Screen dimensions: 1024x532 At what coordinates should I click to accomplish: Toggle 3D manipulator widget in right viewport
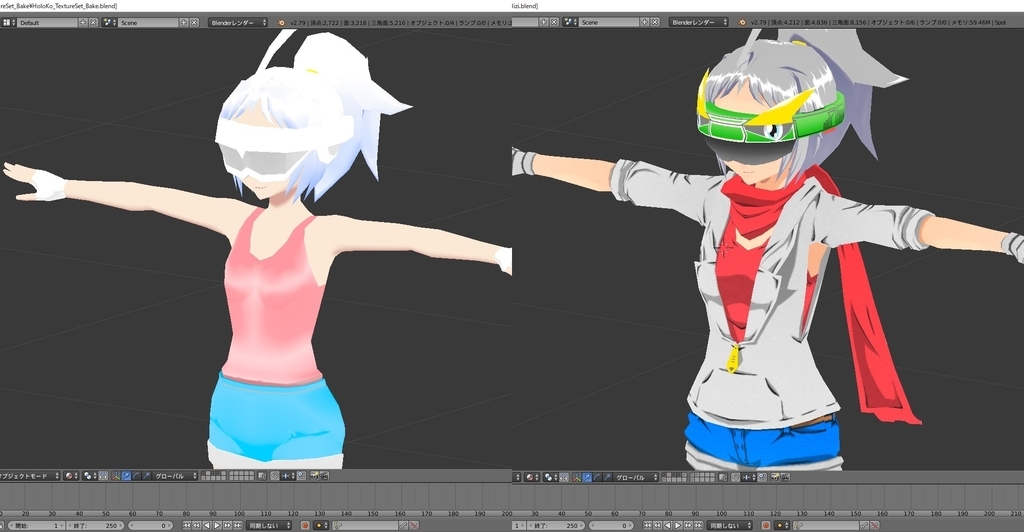(x=577, y=478)
